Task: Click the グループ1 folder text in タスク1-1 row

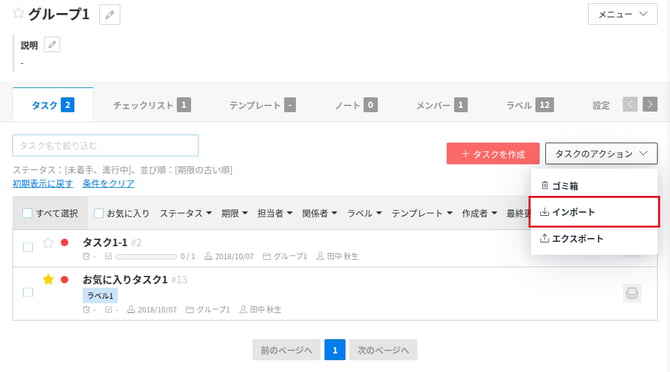Action: (290, 256)
